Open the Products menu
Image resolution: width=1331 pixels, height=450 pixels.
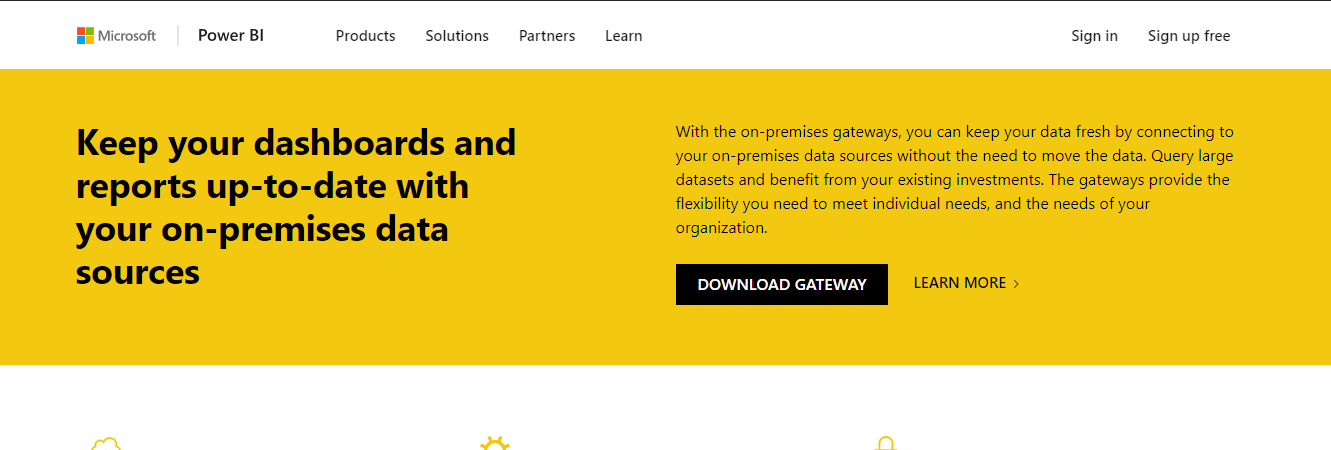[x=365, y=36]
